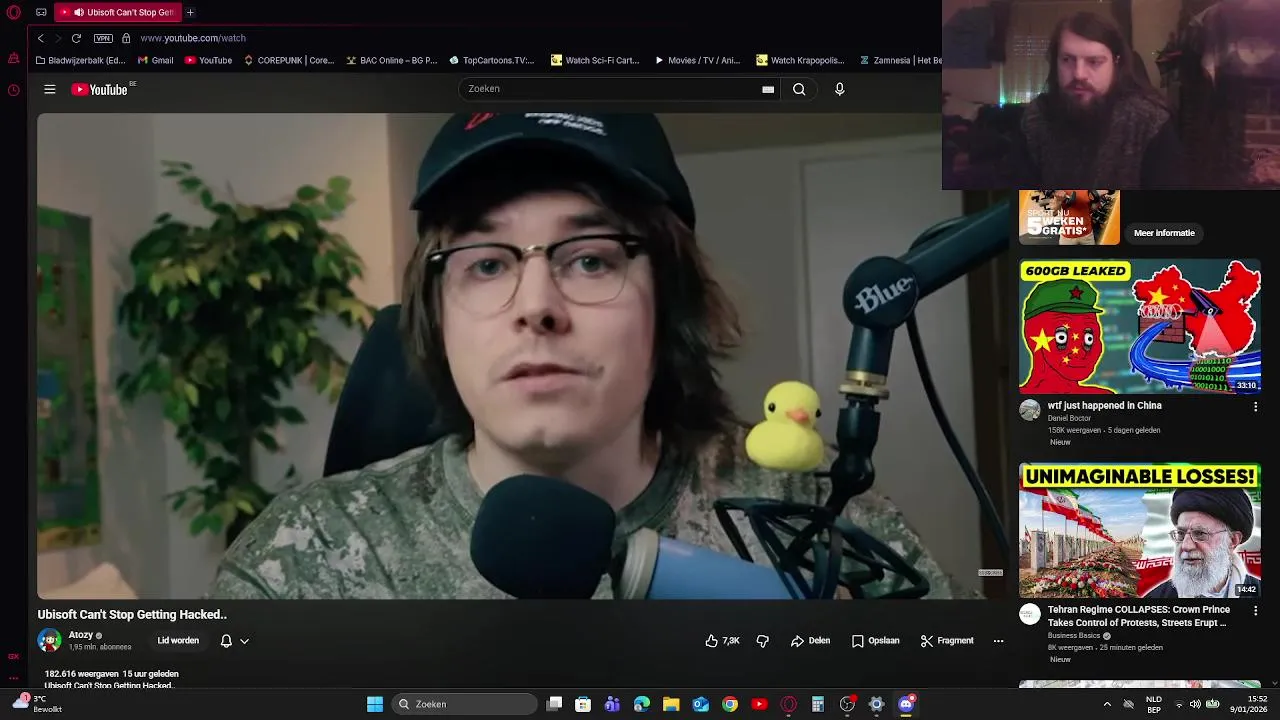The width and height of the screenshot is (1280, 720).
Task: Go to YouTube home via logo
Action: (x=100, y=89)
